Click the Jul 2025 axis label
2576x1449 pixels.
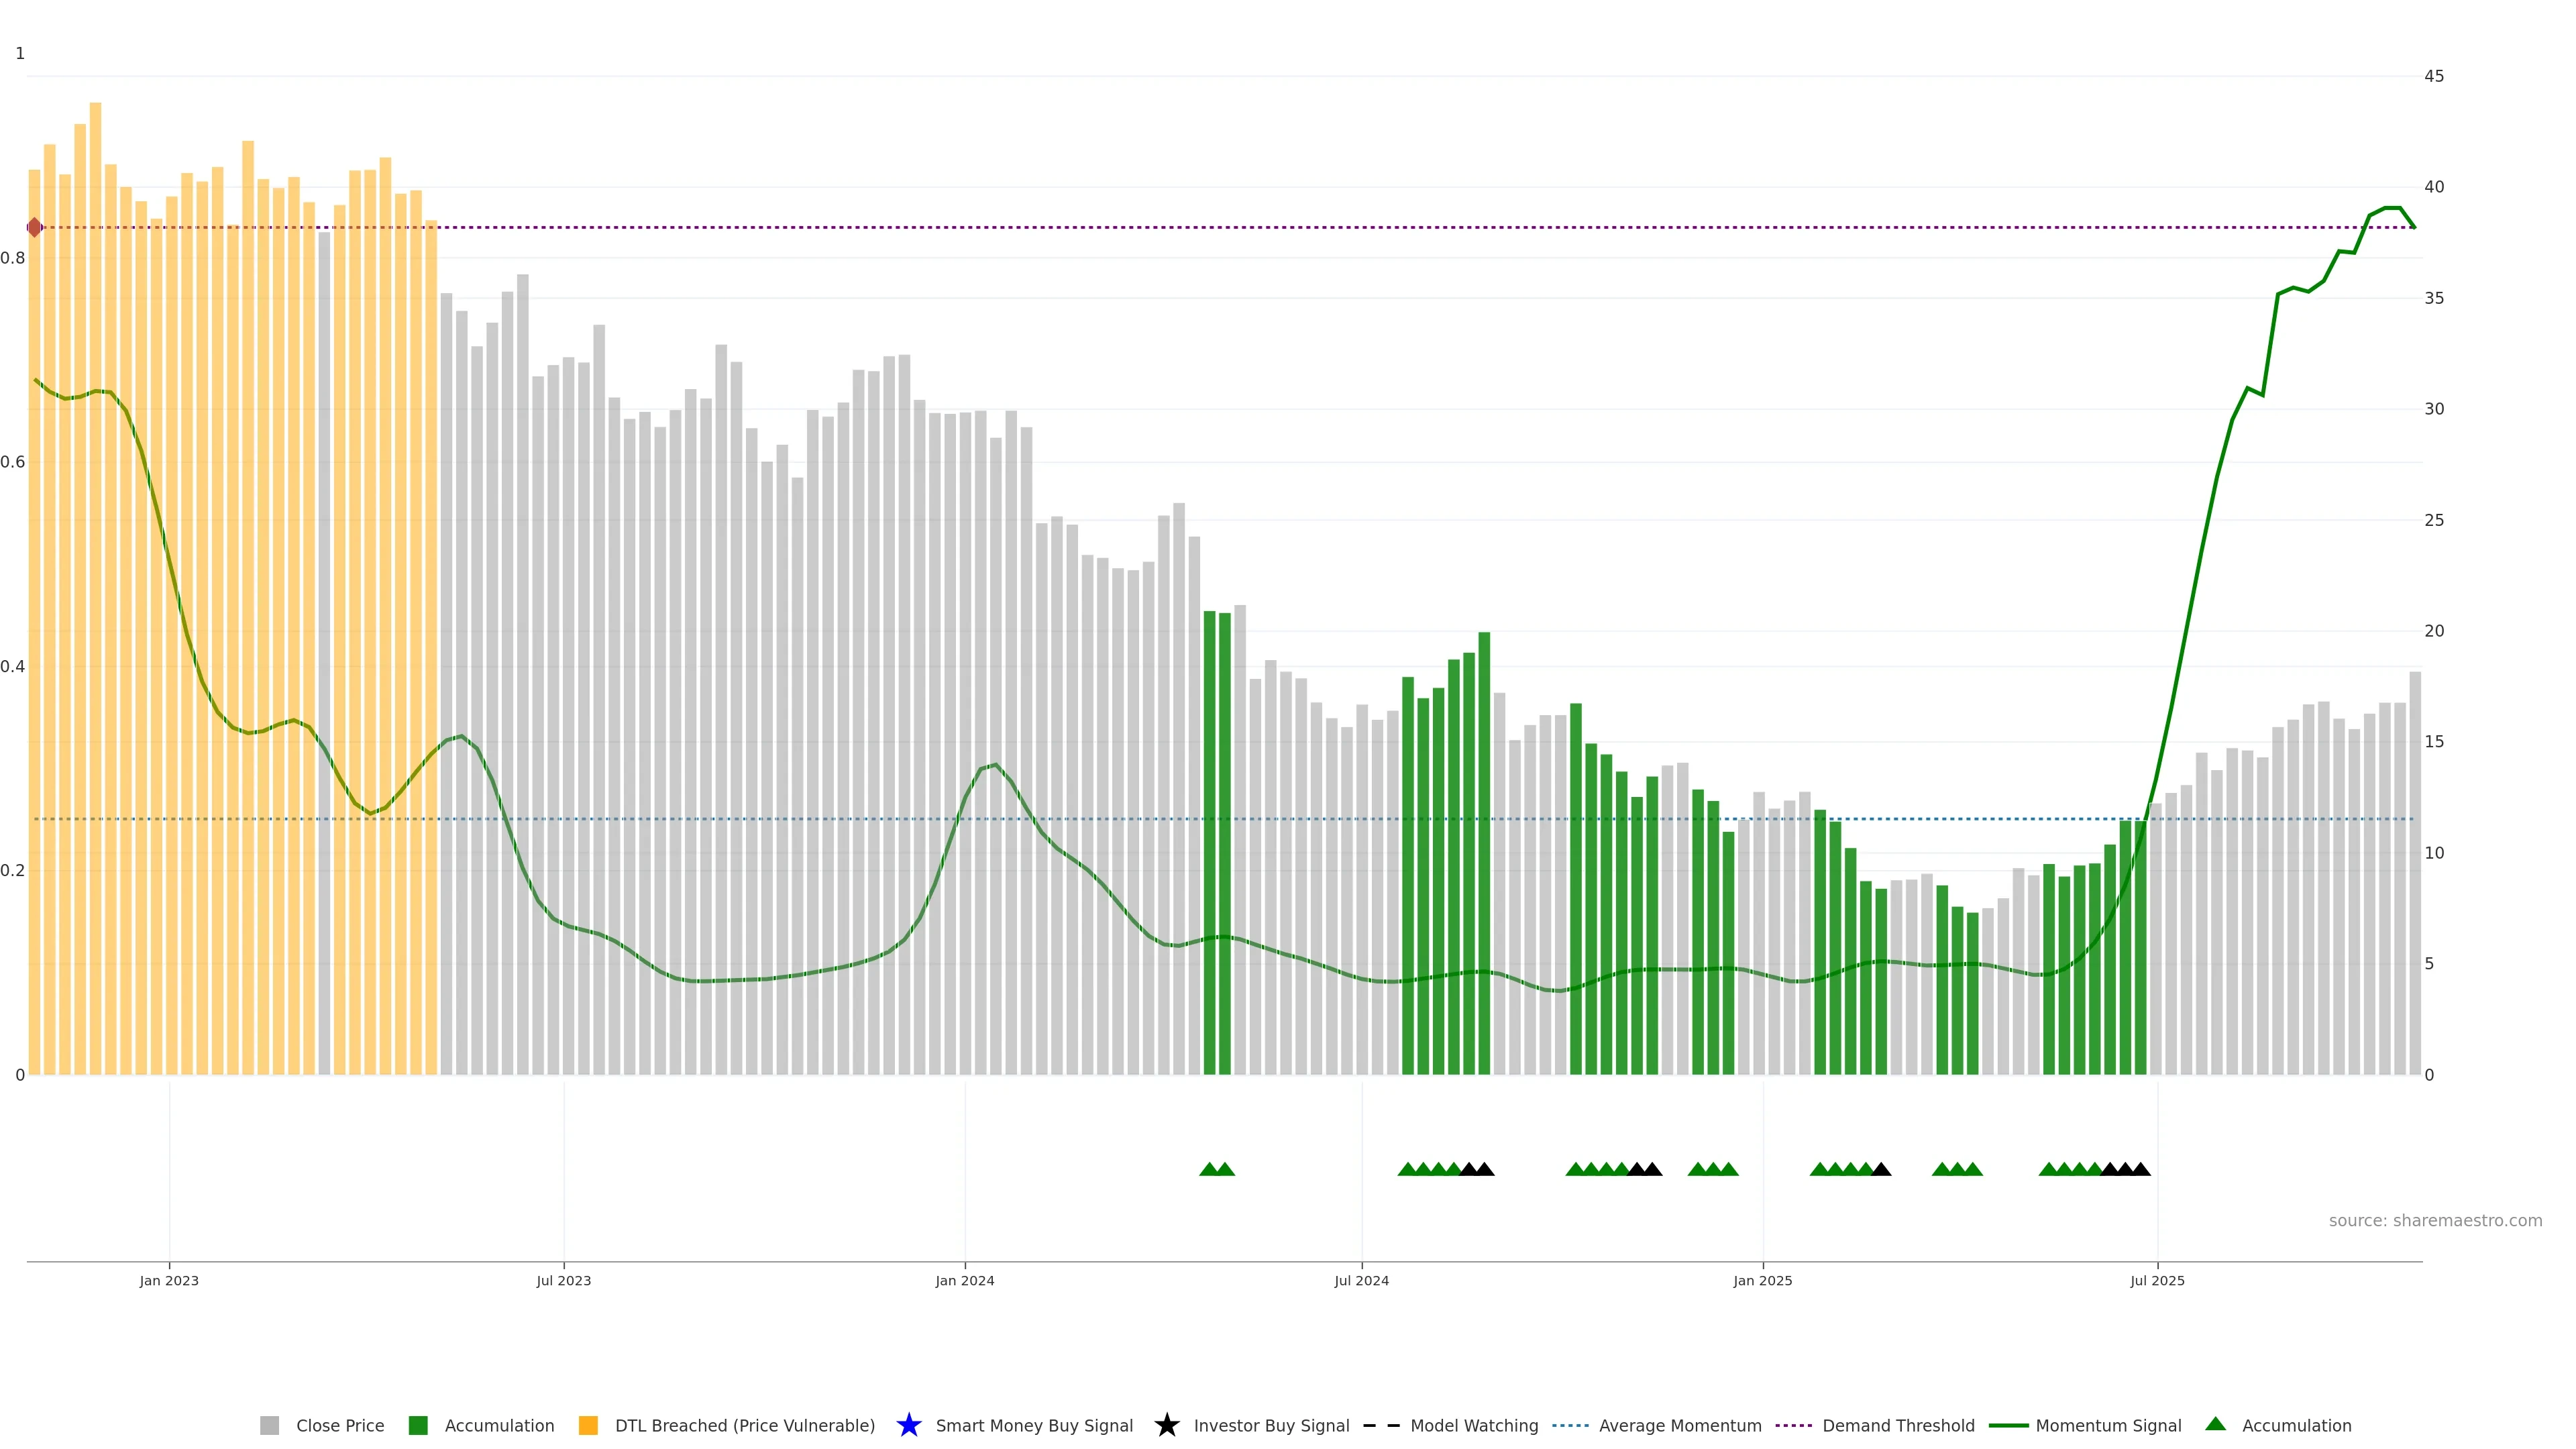point(2157,1280)
